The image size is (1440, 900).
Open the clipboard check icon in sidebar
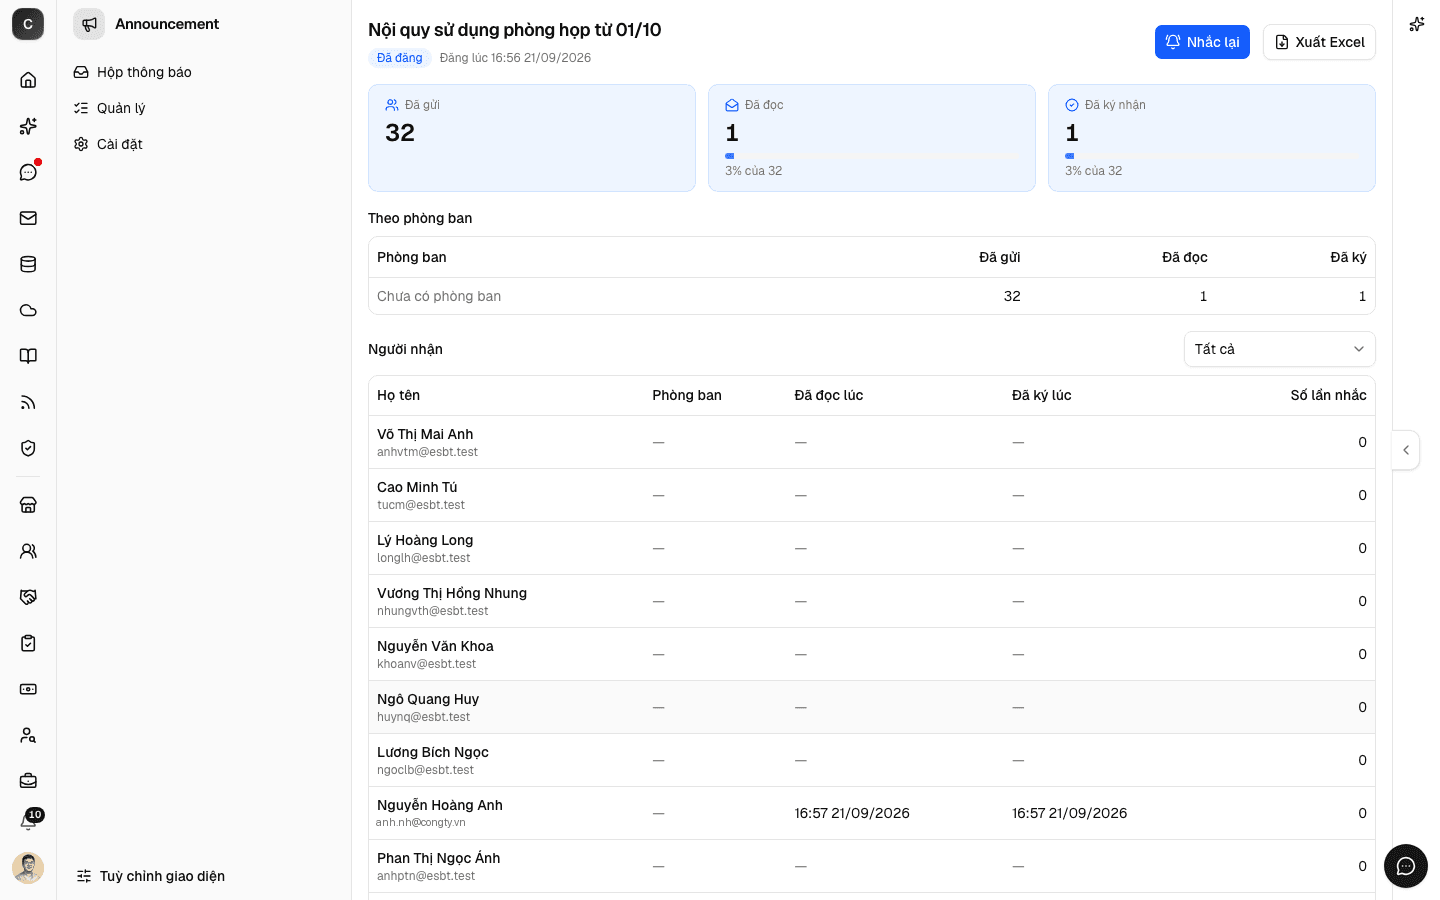point(28,643)
